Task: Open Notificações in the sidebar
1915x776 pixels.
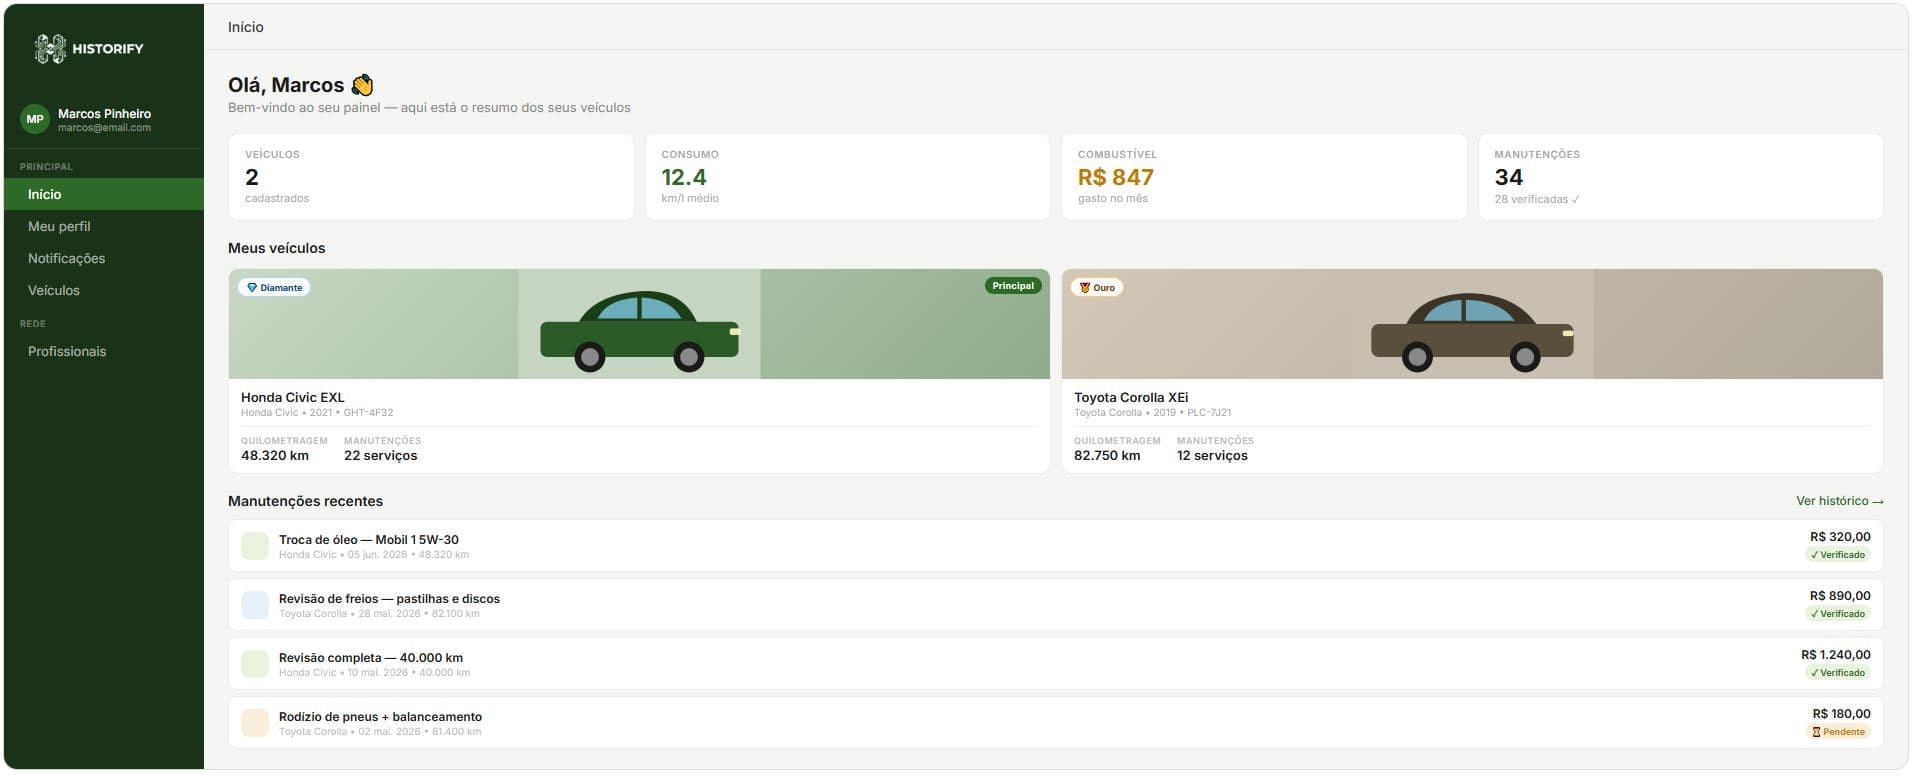Action: click(x=104, y=258)
